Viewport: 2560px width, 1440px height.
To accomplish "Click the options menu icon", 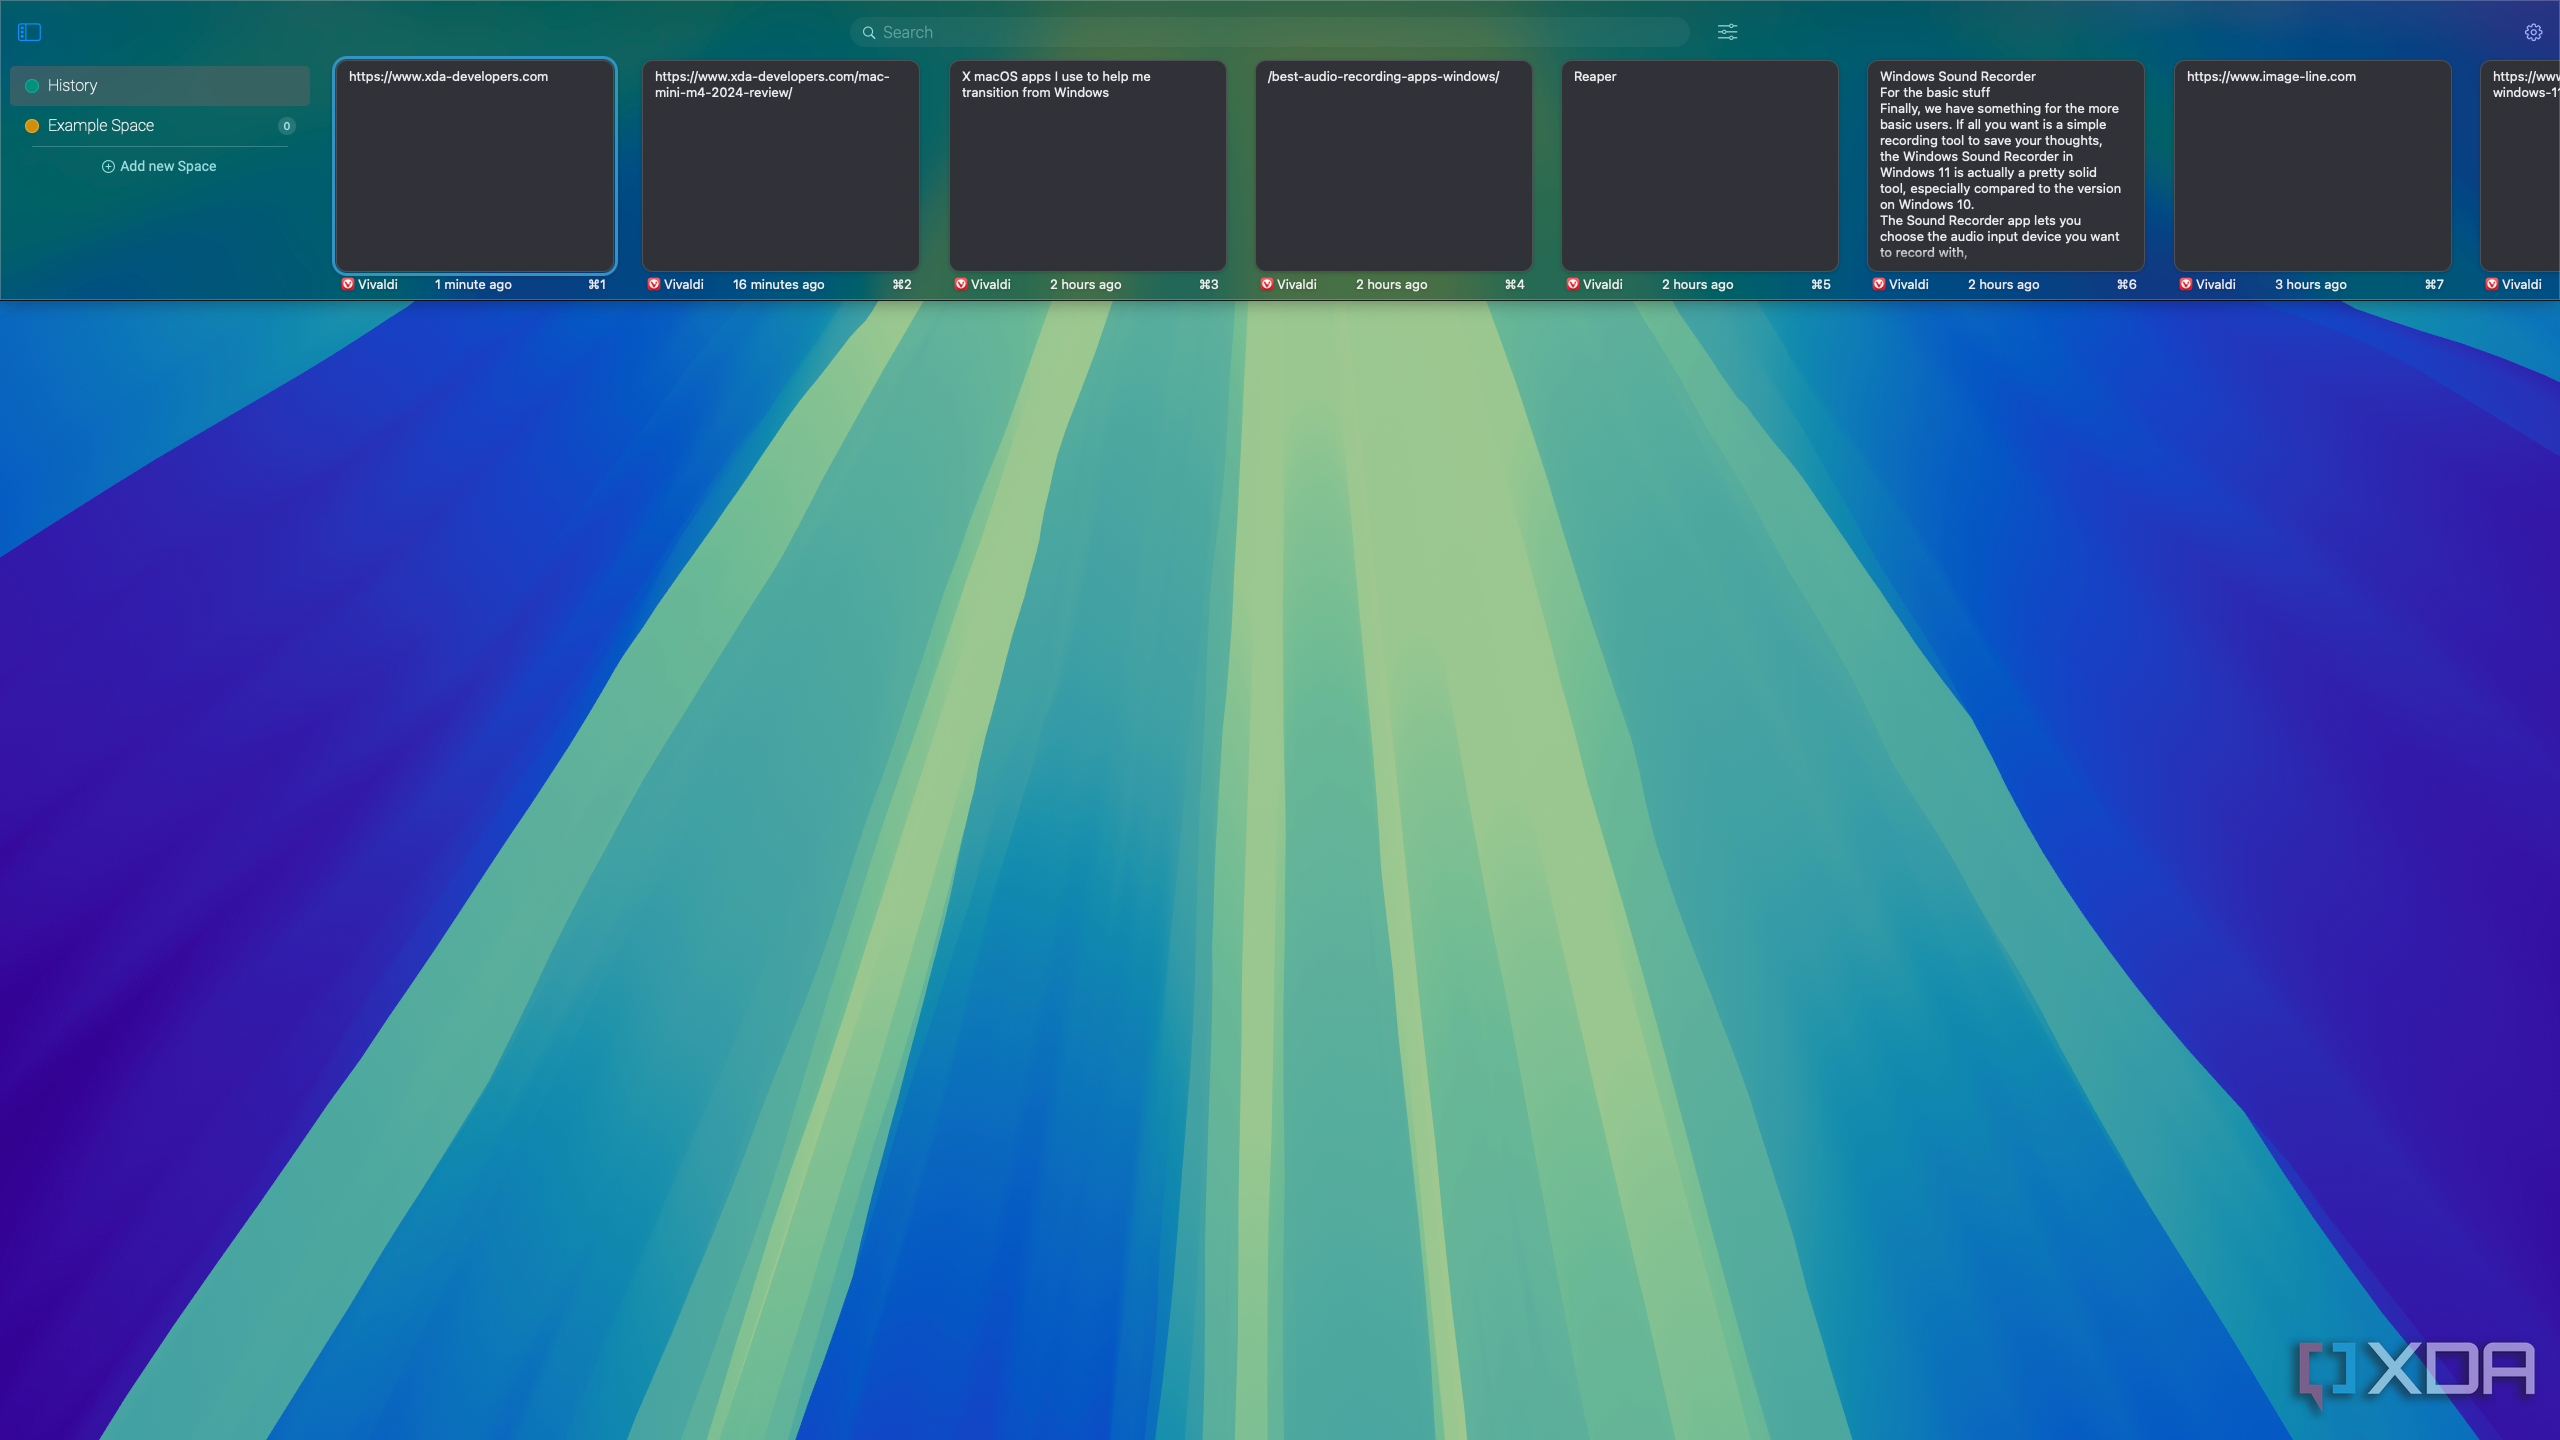I will pyautogui.click(x=1727, y=32).
